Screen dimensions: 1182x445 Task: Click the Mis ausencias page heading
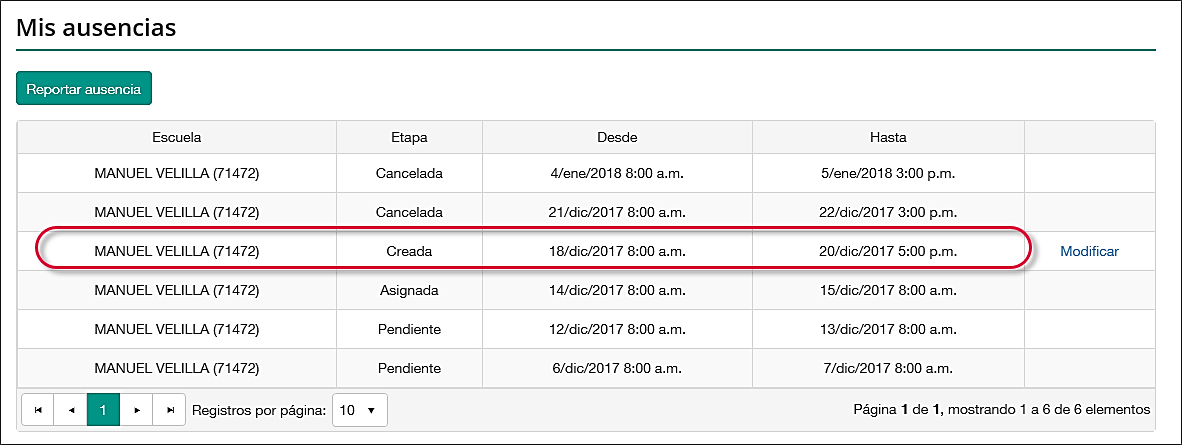tap(97, 28)
